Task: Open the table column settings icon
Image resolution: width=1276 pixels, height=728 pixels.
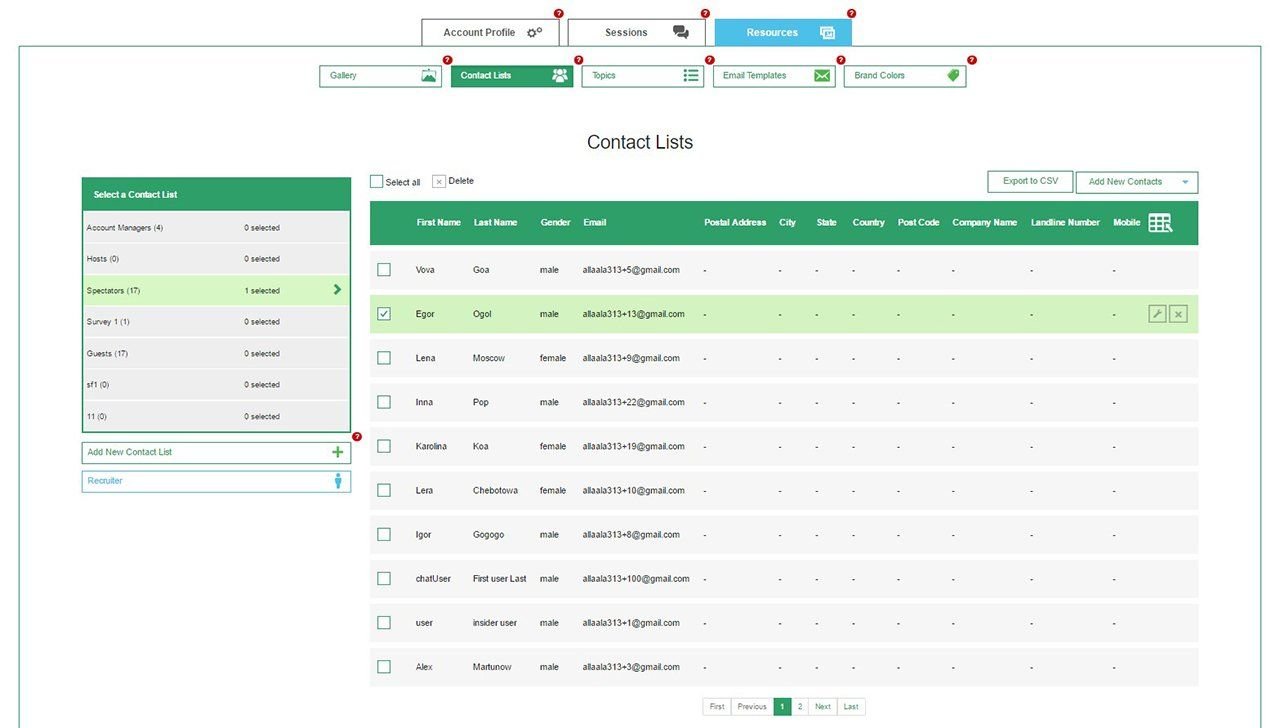Action: pos(1160,223)
